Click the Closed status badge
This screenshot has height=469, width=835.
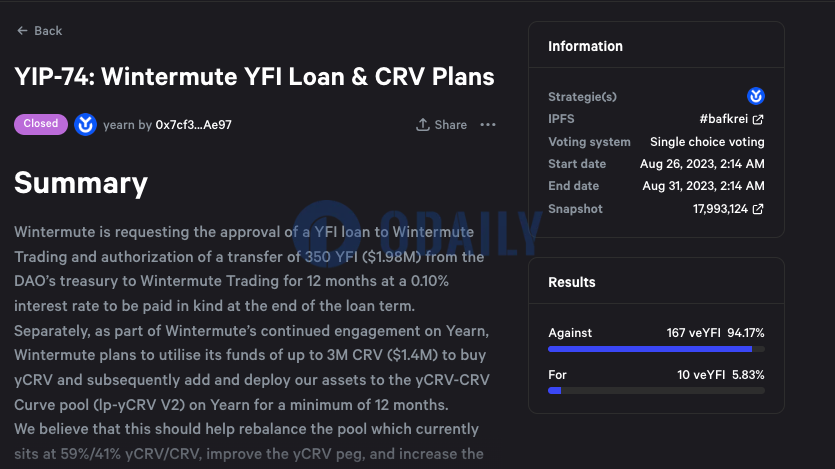tap(41, 124)
